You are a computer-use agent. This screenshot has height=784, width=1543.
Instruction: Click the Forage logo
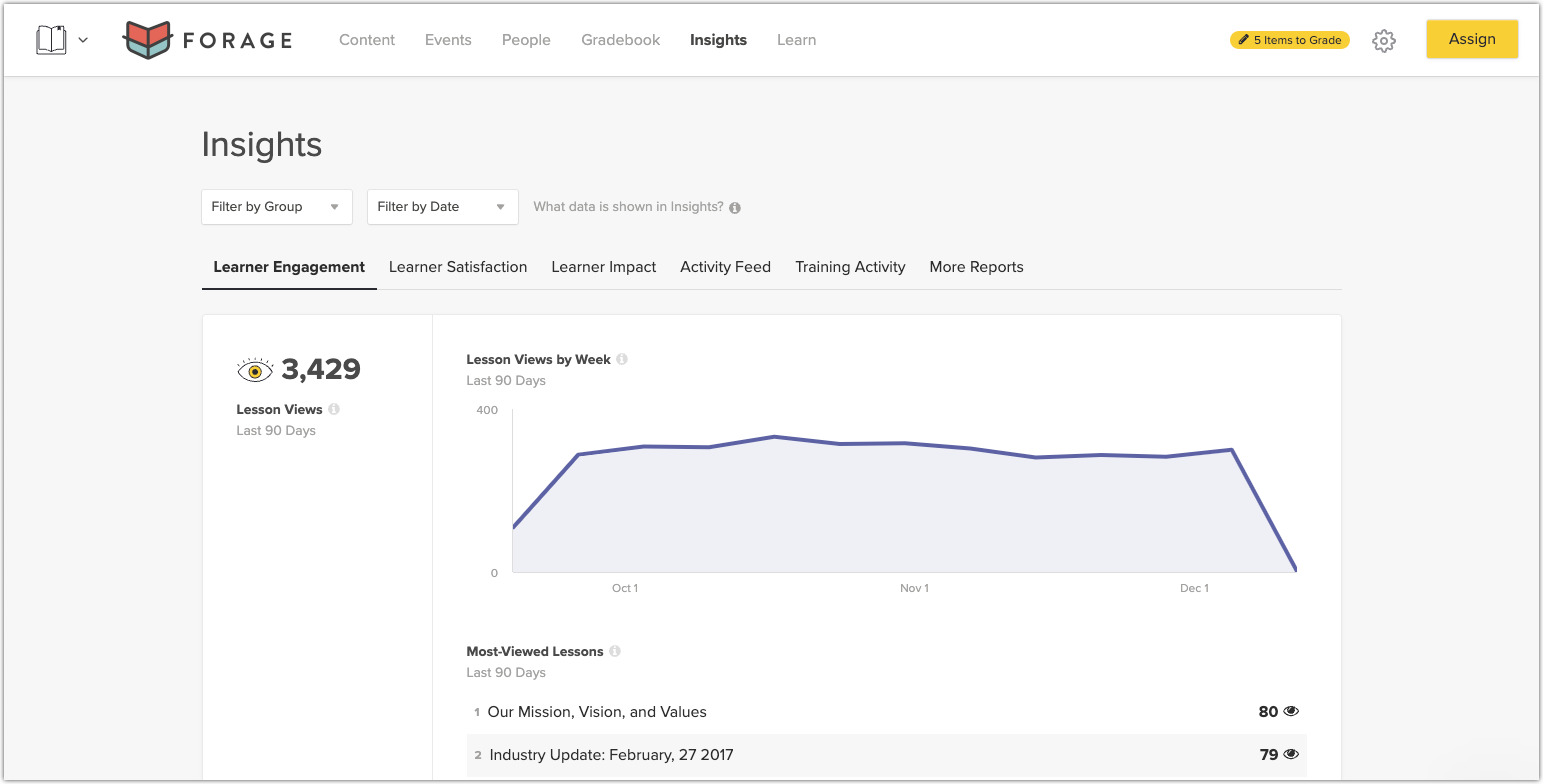tap(208, 40)
